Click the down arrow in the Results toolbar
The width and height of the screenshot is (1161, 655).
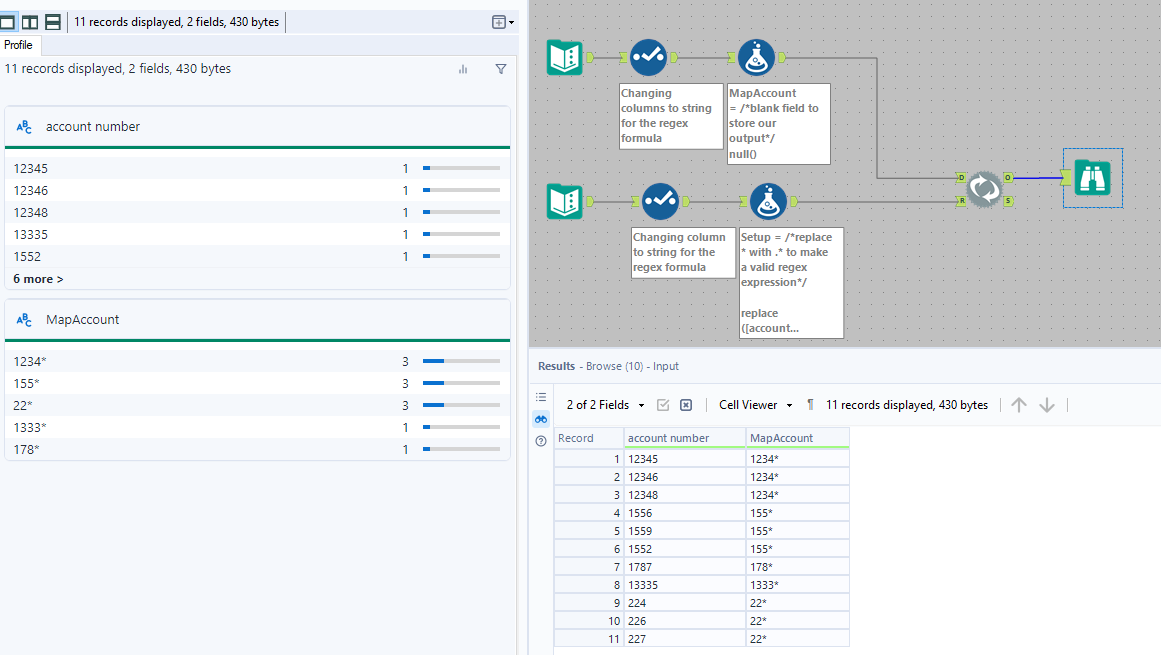1046,404
